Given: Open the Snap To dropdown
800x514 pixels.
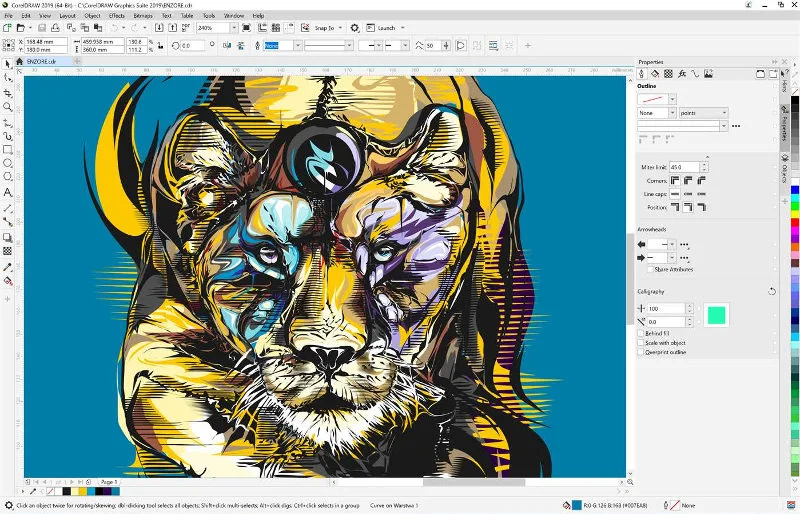Looking at the screenshot, I should tap(340, 28).
